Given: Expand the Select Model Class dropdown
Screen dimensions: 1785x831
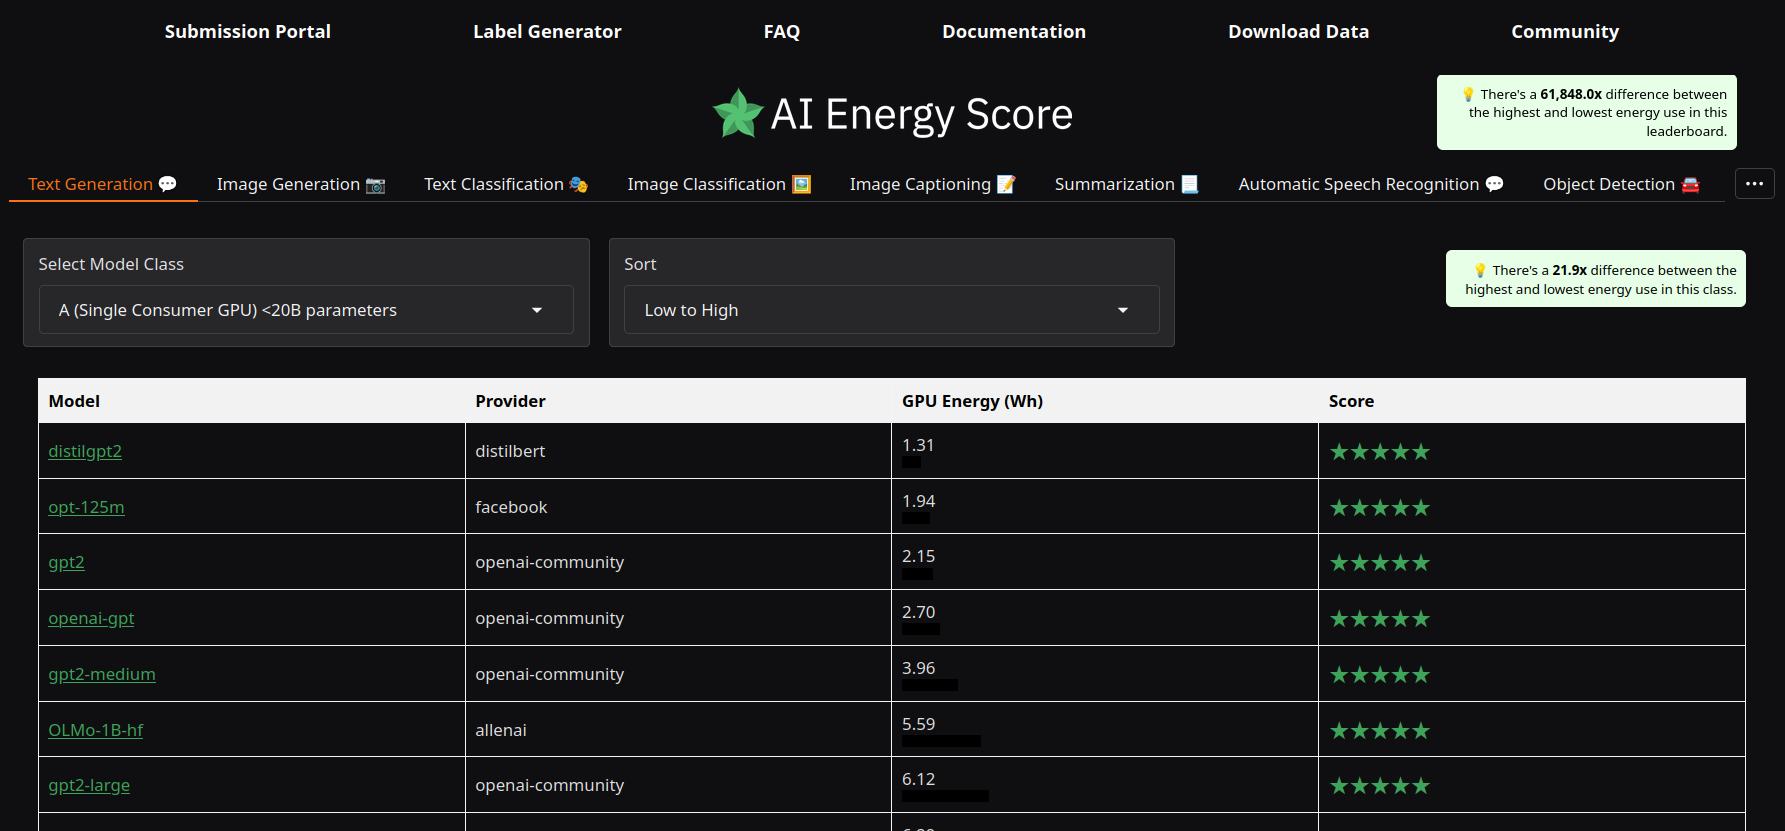Looking at the screenshot, I should click(306, 310).
